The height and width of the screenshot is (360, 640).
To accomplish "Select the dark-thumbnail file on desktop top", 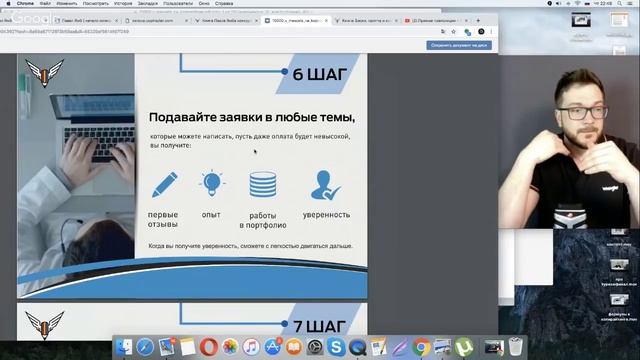I will 581,20.
